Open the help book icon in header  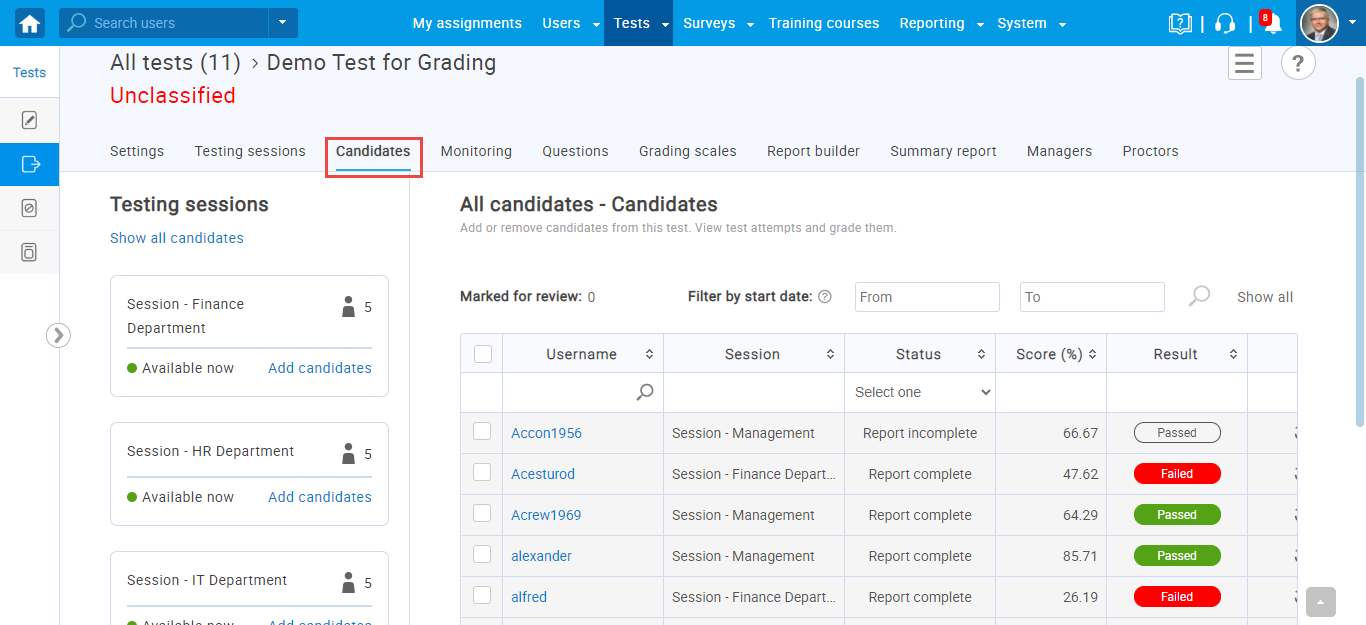coord(1180,24)
